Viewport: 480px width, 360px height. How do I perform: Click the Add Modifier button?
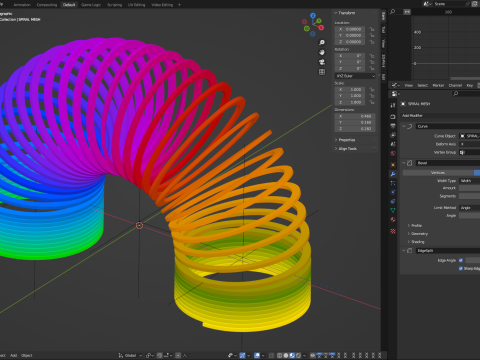coord(440,116)
